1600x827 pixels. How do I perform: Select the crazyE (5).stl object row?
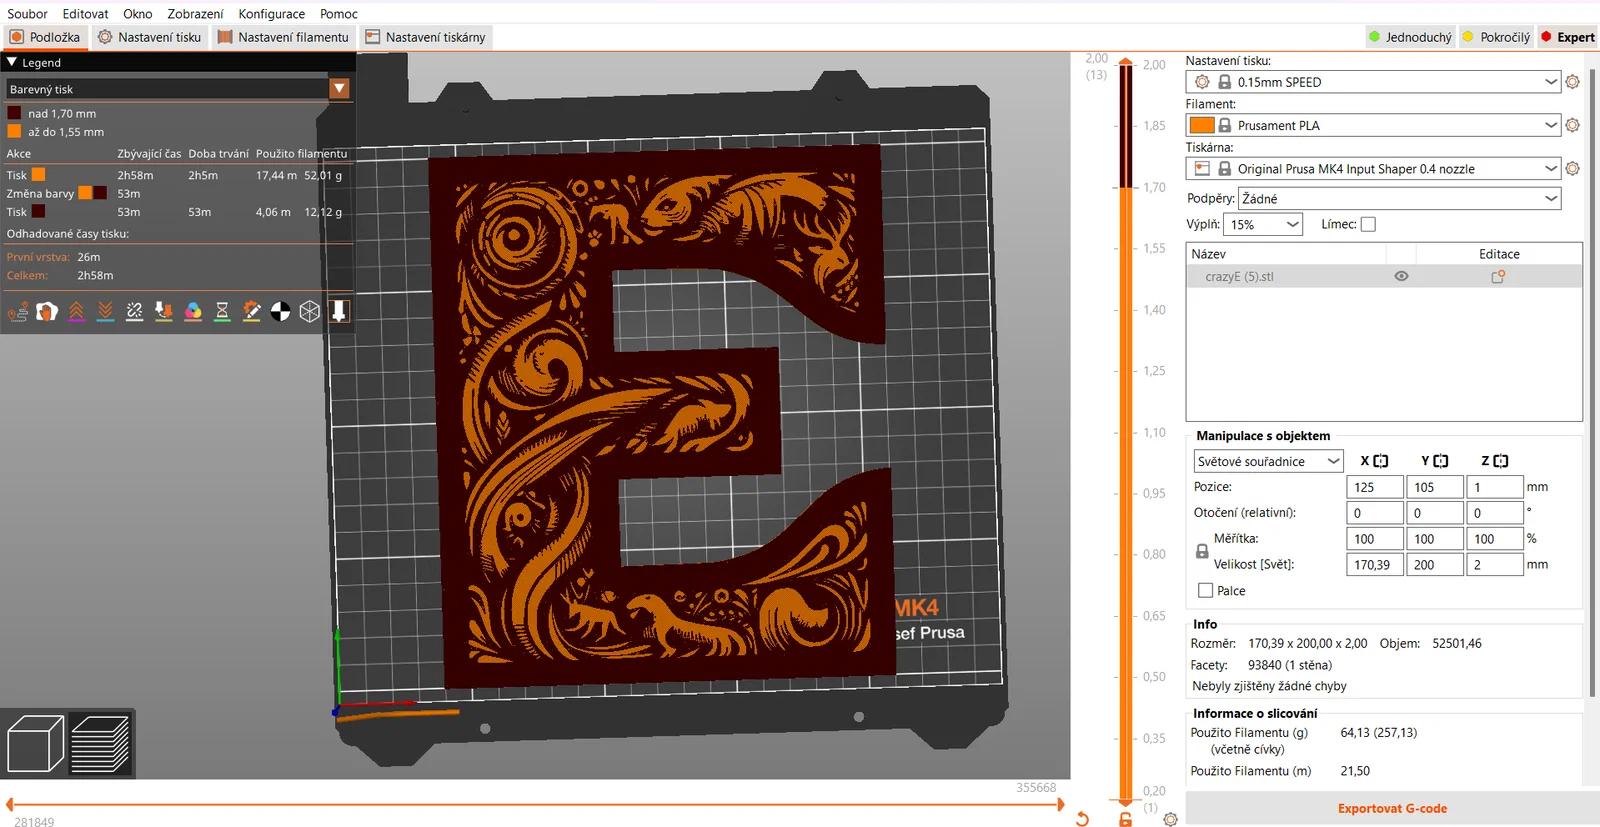1384,277
